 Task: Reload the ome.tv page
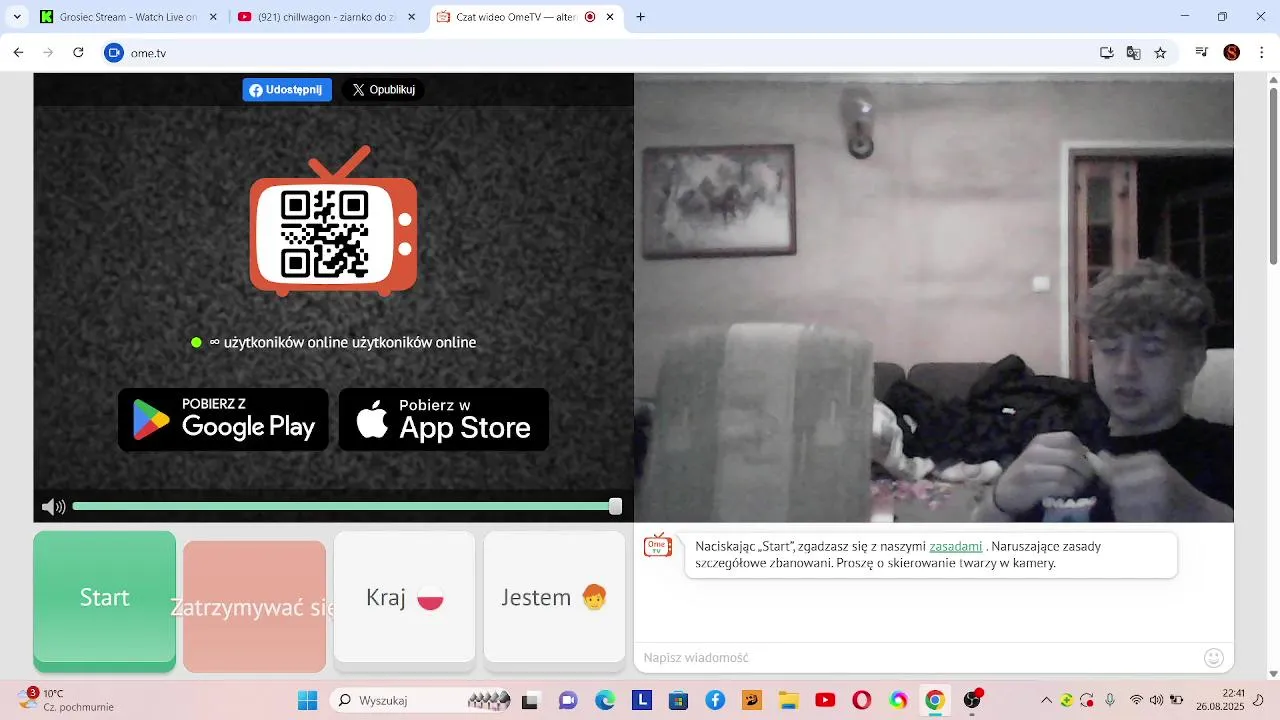tap(78, 53)
